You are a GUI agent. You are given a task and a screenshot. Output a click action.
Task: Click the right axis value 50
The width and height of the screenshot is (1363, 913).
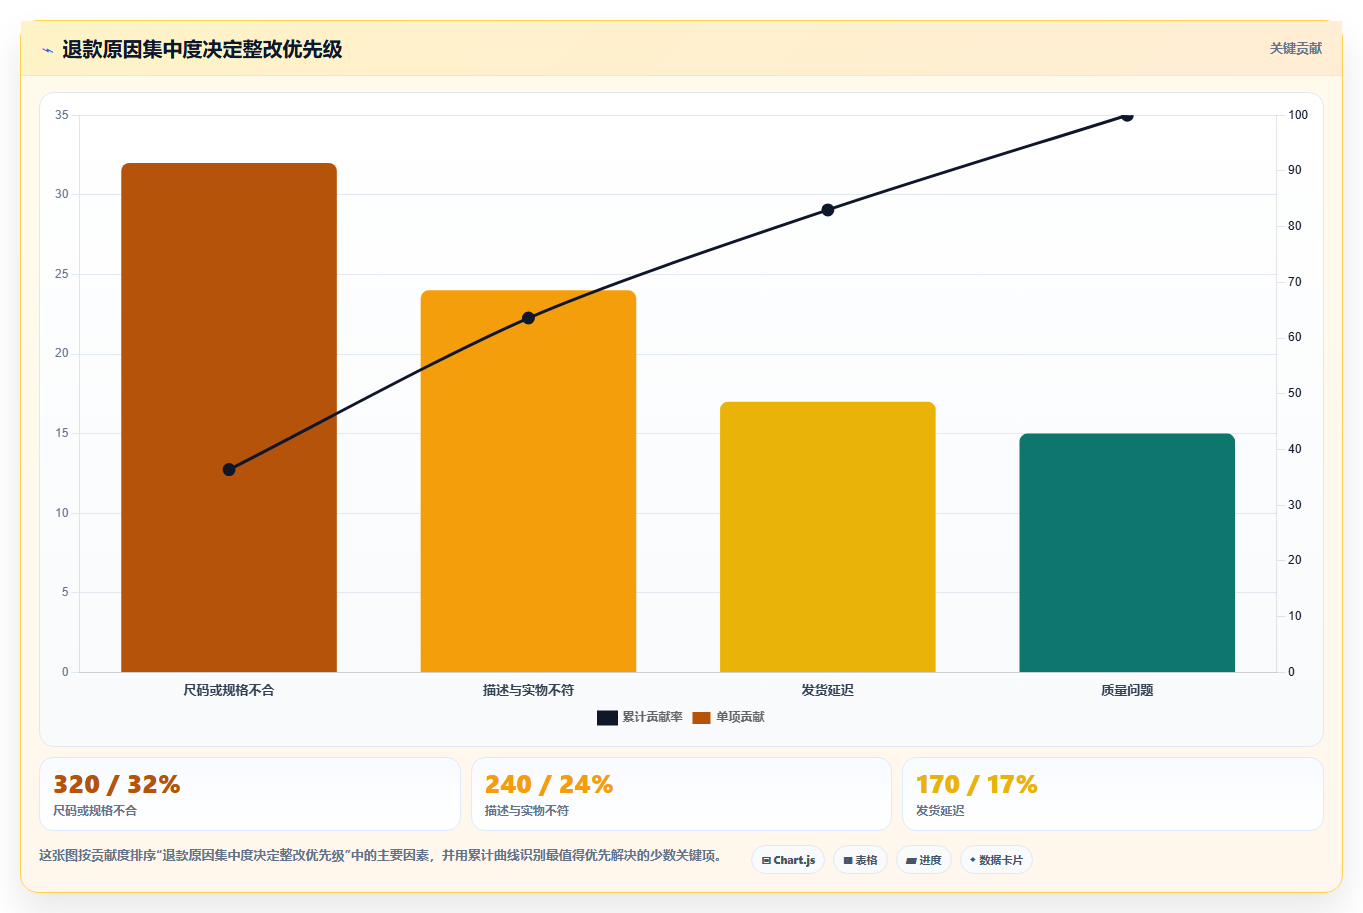[x=1294, y=393]
